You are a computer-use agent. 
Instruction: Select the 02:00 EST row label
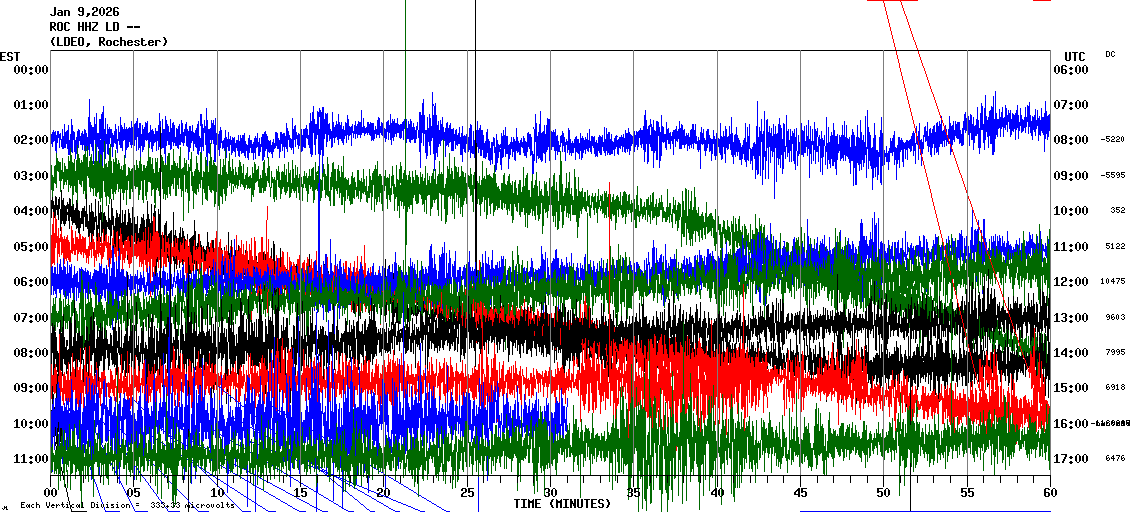point(31,140)
